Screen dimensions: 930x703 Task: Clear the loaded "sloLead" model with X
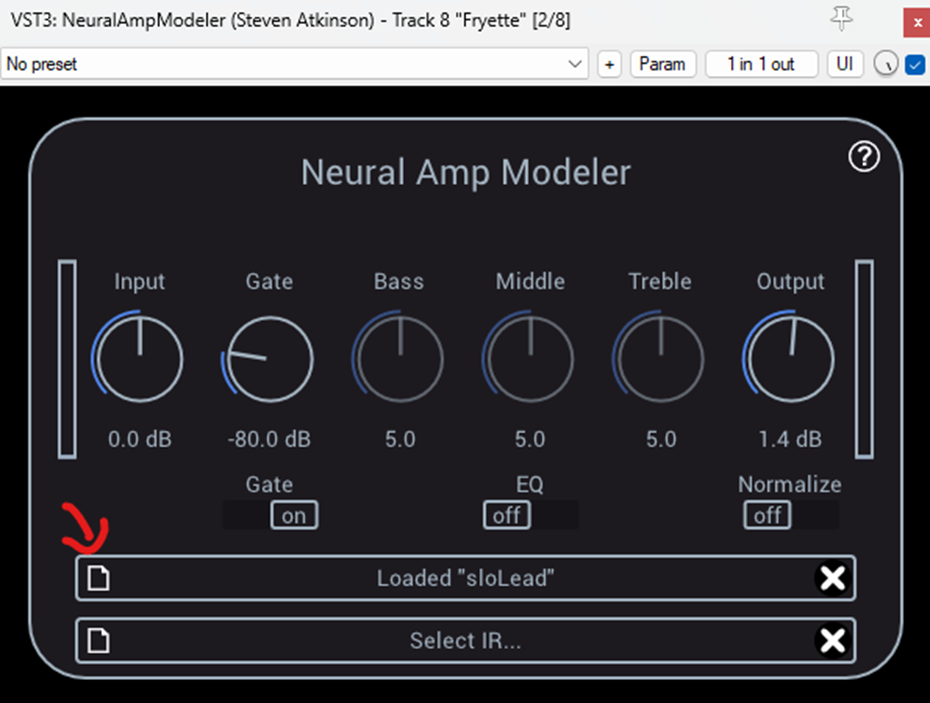[x=833, y=578]
